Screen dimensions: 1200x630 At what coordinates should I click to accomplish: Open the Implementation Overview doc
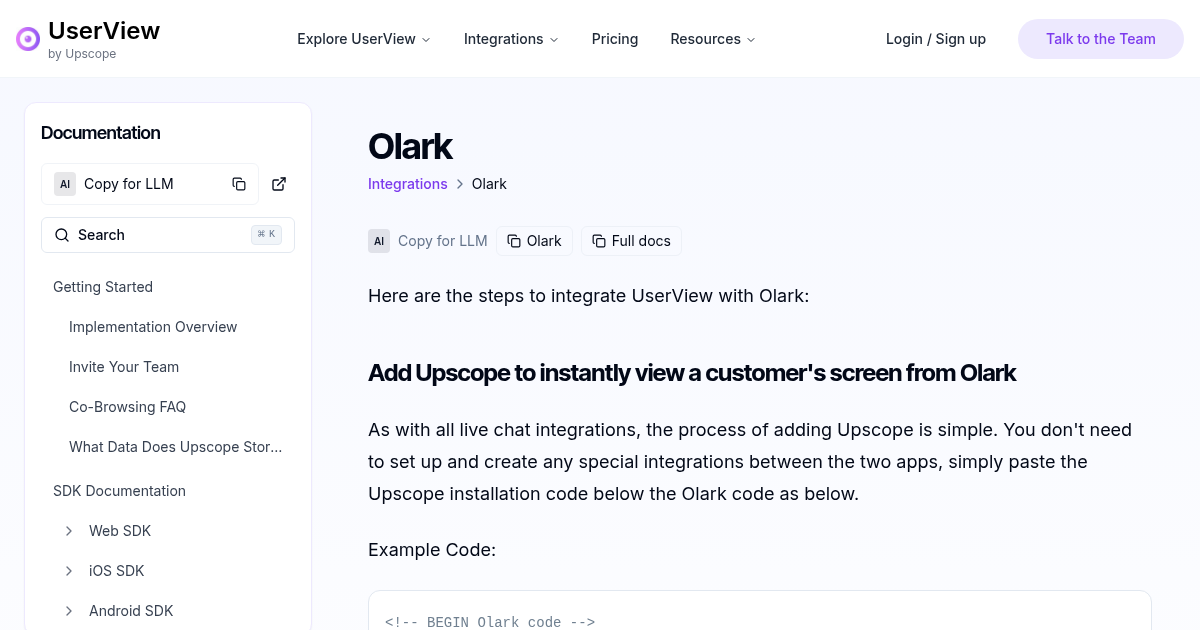[x=153, y=327]
